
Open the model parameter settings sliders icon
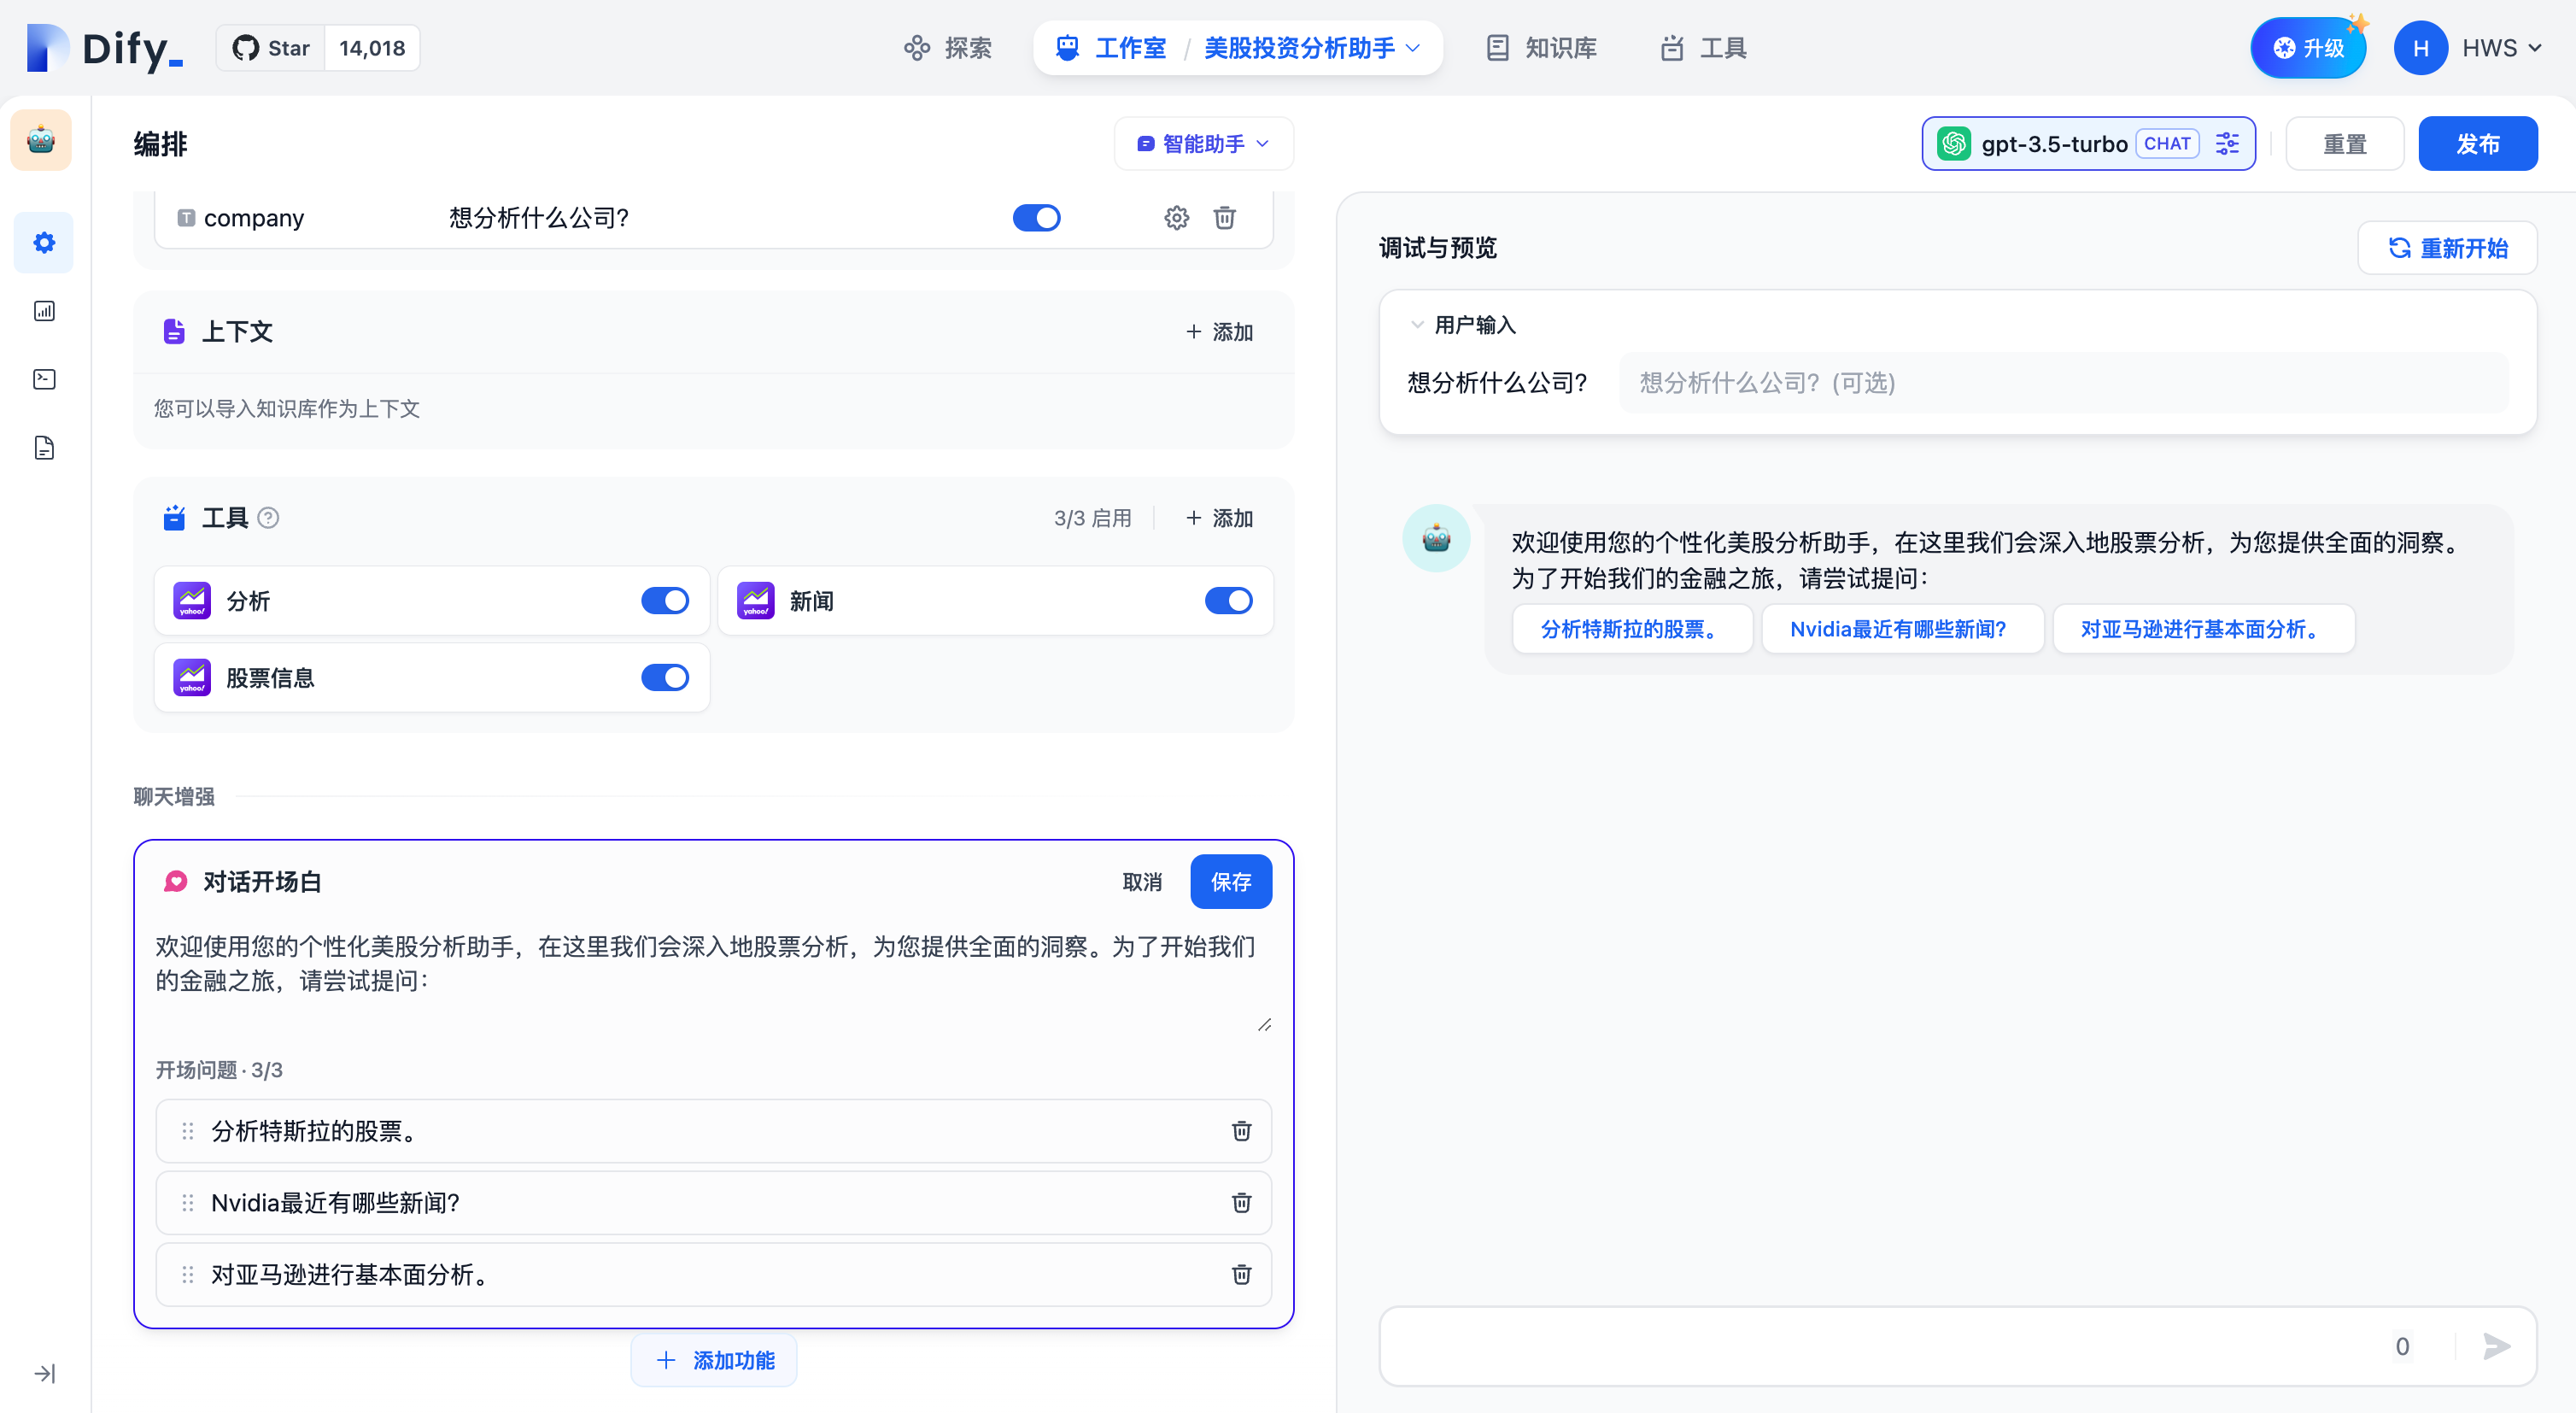(x=2228, y=143)
